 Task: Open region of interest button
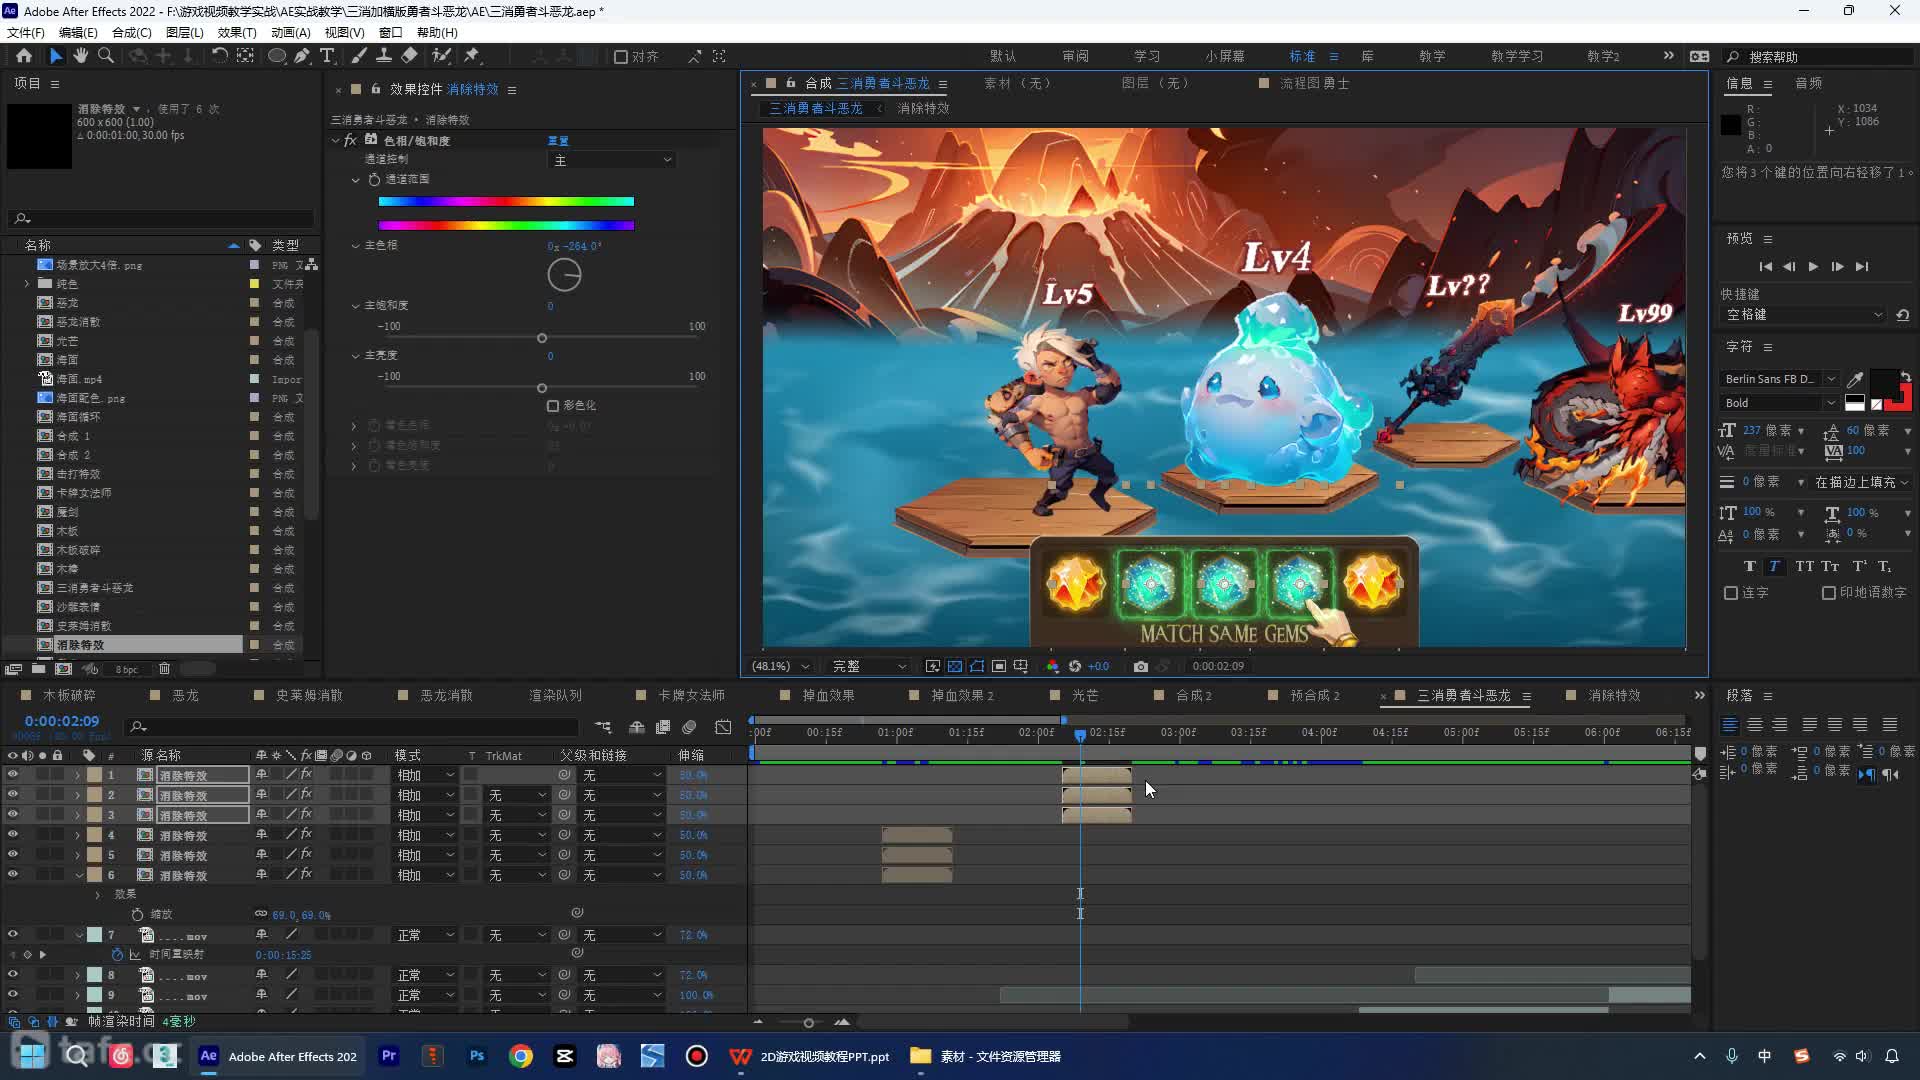[x=999, y=666]
